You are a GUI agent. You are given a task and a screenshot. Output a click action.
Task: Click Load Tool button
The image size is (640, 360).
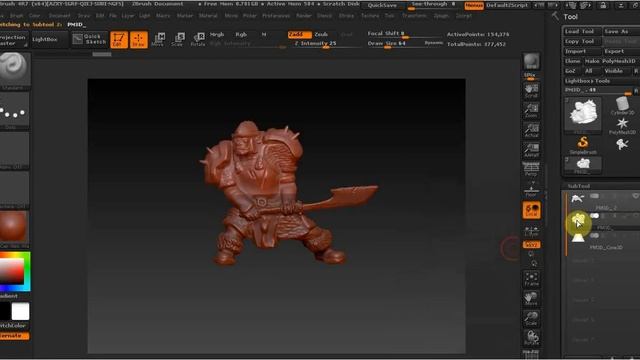582,31
